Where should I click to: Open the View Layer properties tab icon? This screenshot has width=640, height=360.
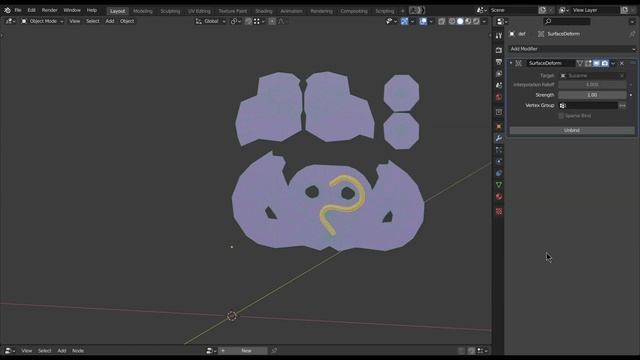pyautogui.click(x=499, y=74)
